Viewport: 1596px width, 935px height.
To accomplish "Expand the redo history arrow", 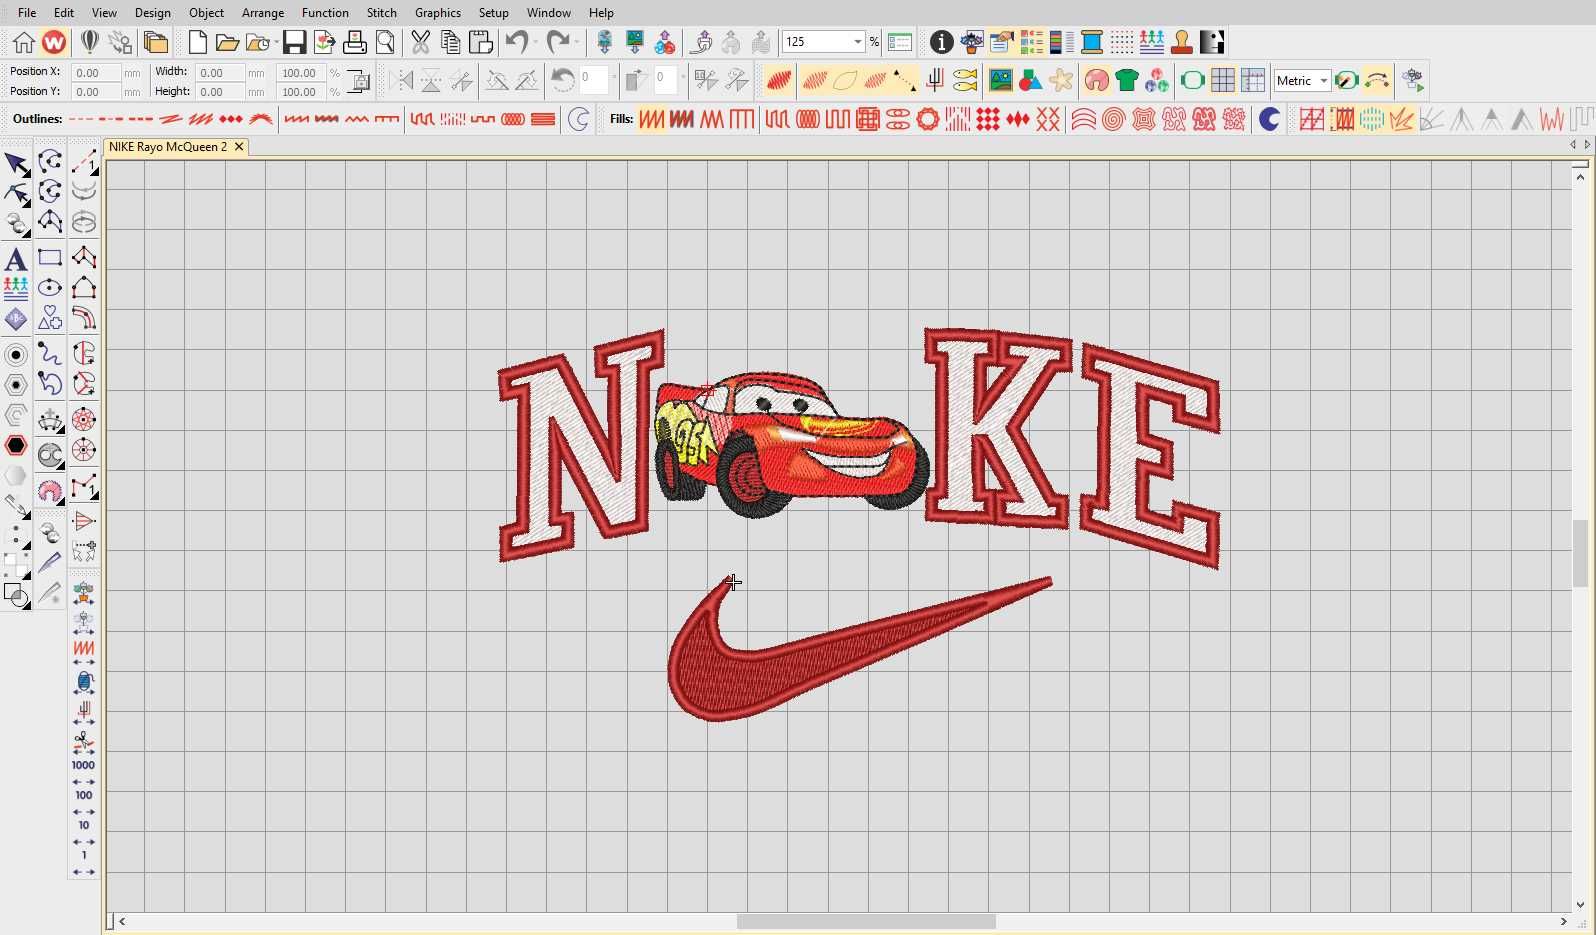I will point(577,42).
